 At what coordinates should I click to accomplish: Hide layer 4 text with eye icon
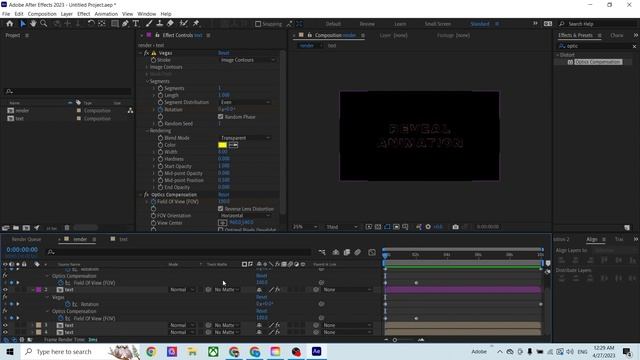(x=5, y=332)
